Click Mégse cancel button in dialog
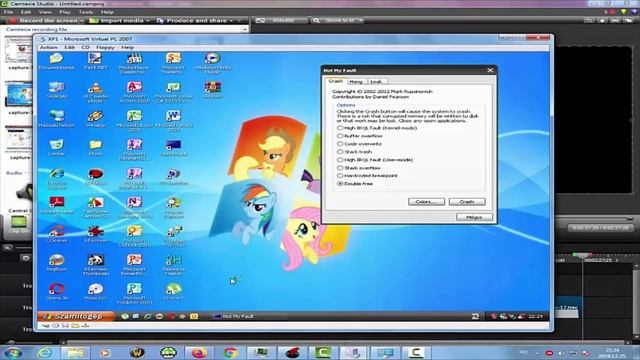640x360 pixels. point(474,217)
